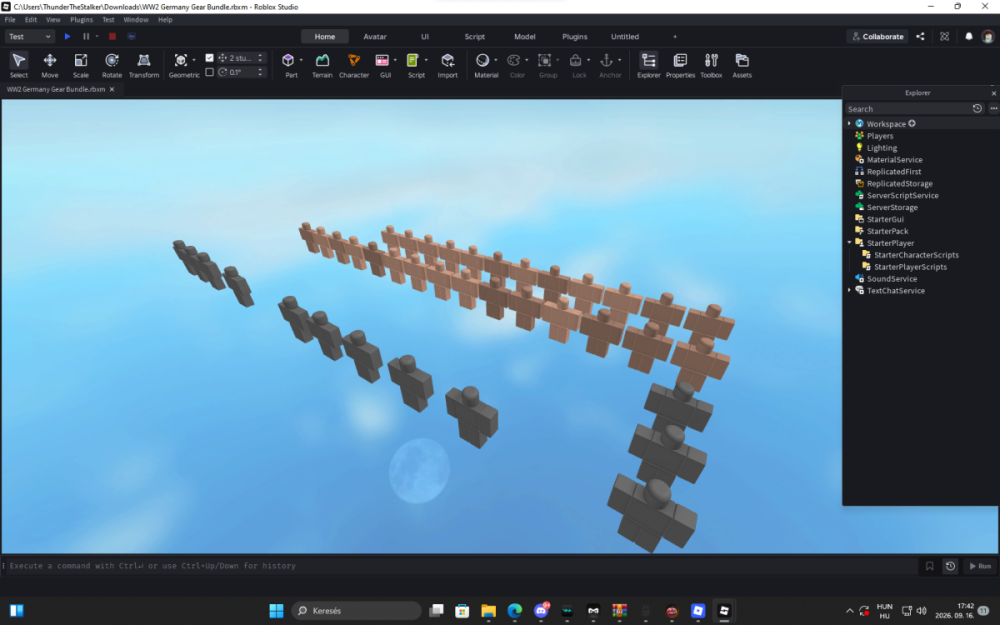Image resolution: width=1000 pixels, height=625 pixels.
Task: Open the Assets manager
Action: (742, 65)
